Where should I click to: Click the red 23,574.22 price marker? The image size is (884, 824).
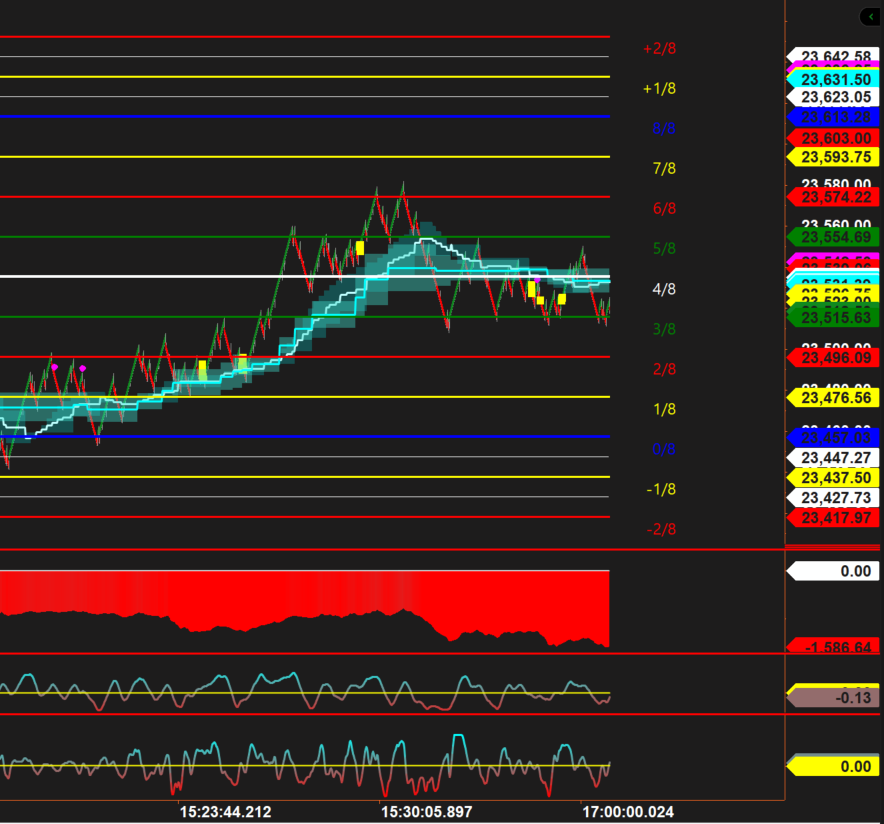[x=833, y=197]
